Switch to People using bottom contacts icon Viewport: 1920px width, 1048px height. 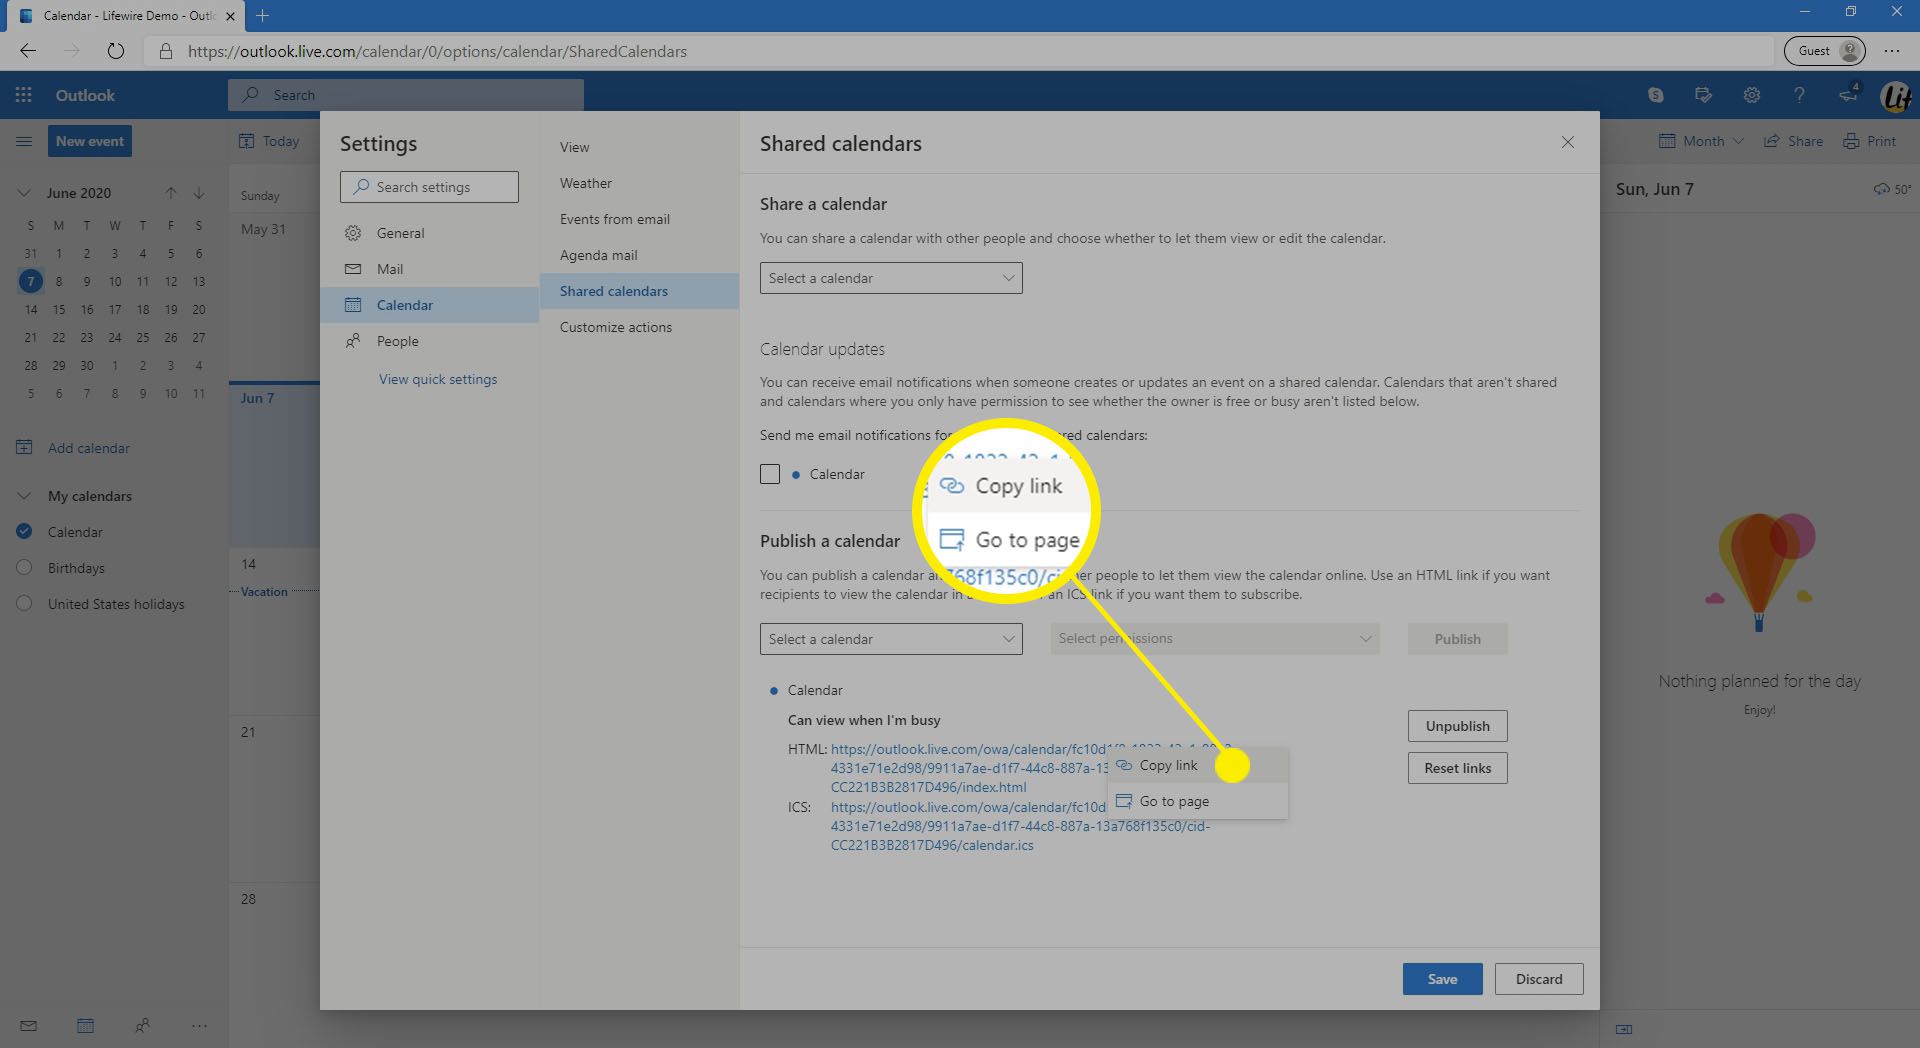(142, 1025)
